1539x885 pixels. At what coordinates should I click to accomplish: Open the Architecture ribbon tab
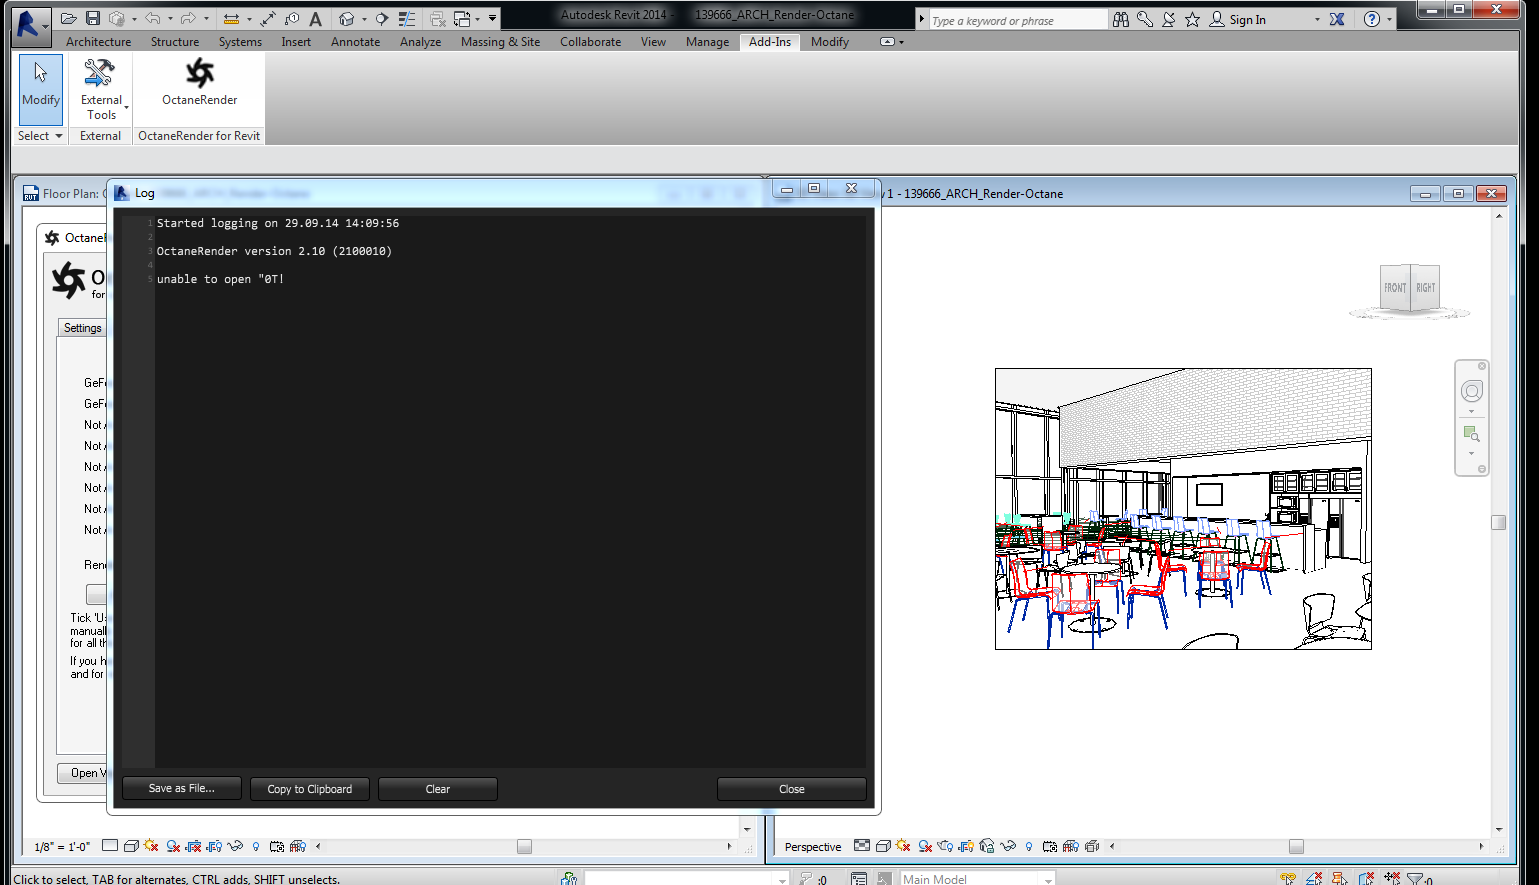coord(98,42)
